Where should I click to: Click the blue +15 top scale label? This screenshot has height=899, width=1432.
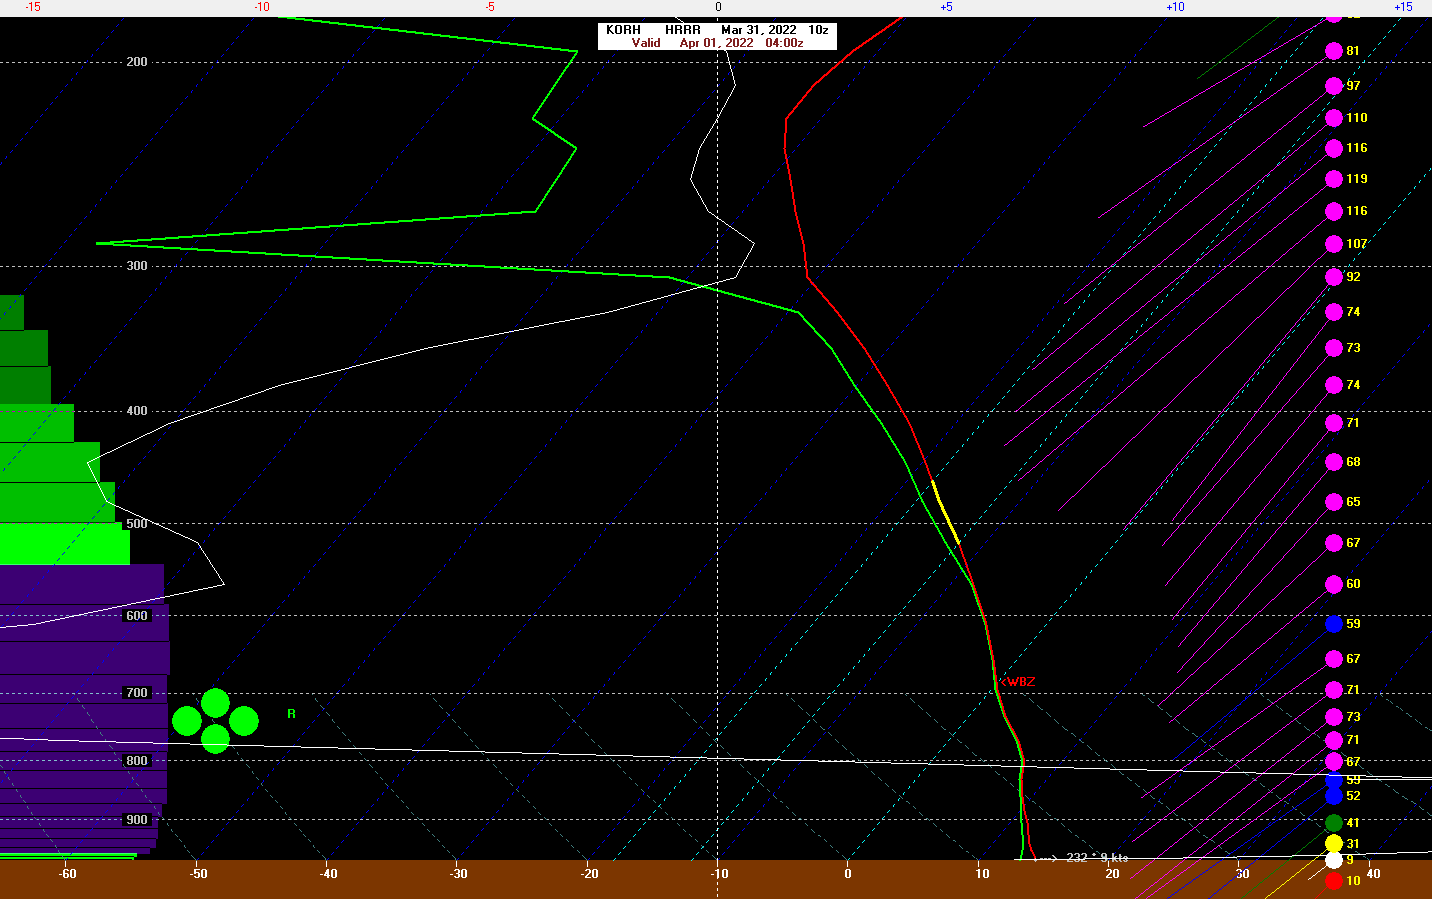(1403, 7)
